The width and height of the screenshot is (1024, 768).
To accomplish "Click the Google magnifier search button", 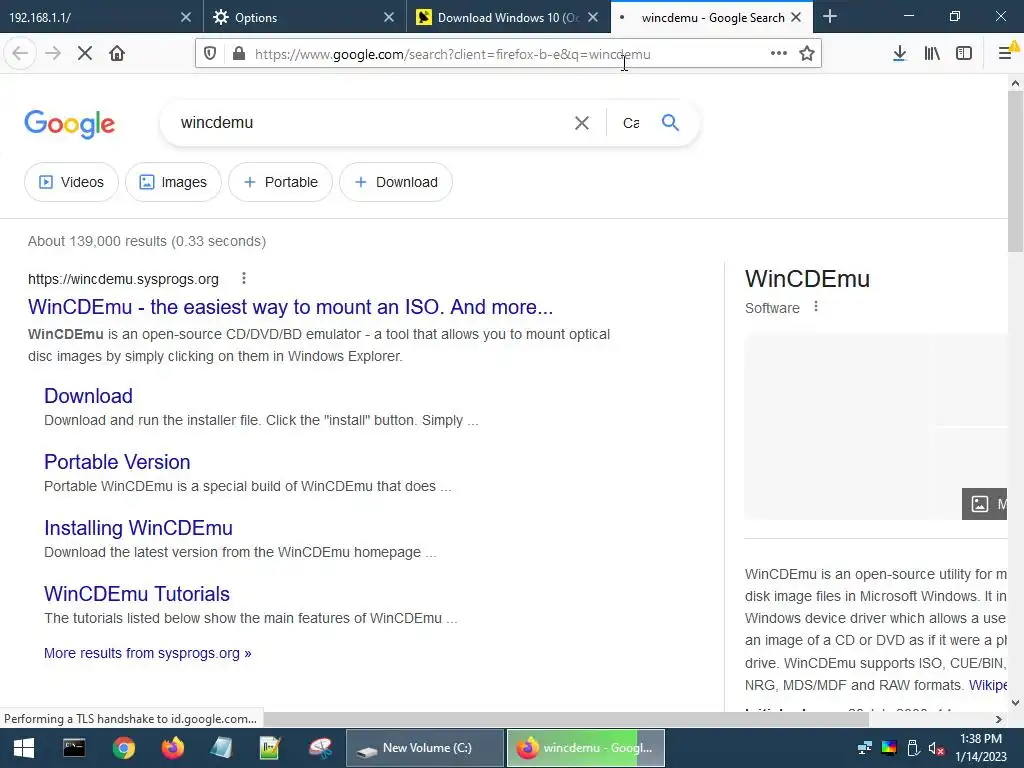I will (670, 122).
